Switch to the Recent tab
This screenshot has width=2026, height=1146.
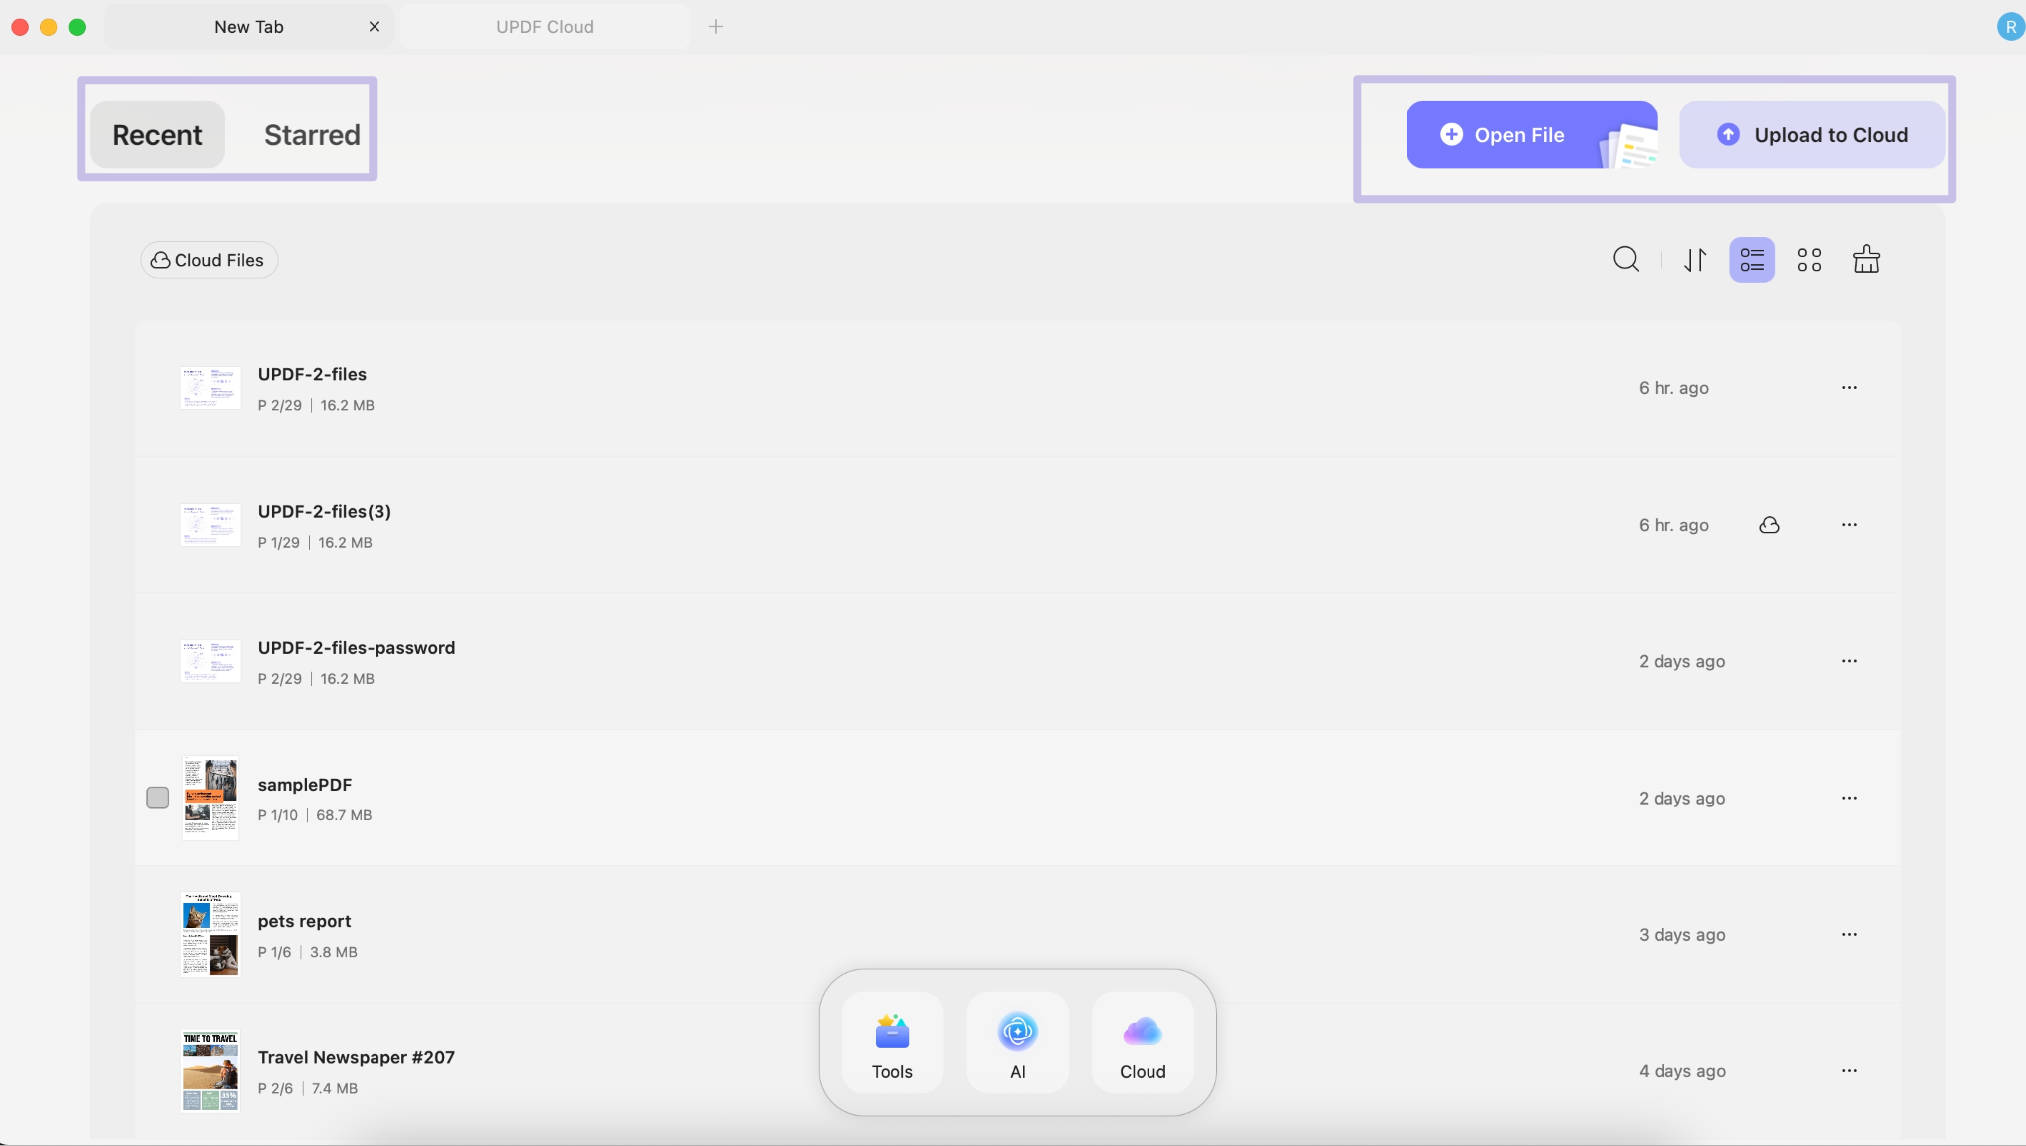coord(157,135)
